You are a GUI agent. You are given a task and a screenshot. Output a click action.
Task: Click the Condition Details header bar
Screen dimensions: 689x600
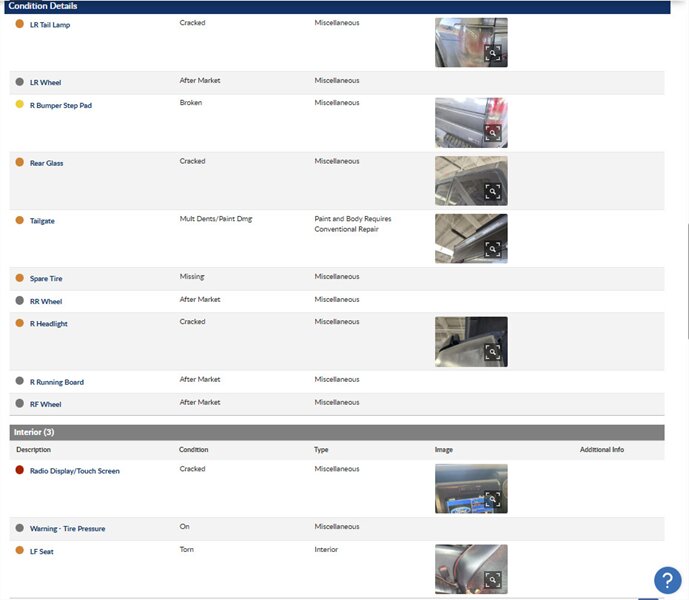point(337,6)
